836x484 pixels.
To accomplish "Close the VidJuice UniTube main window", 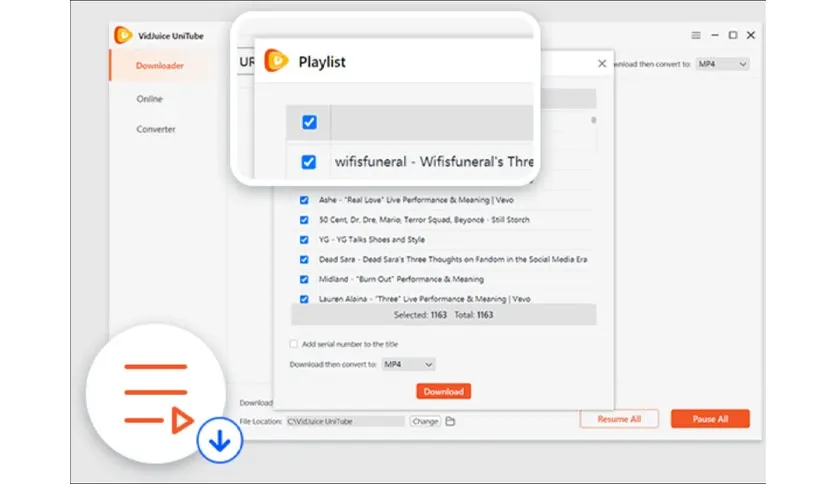I will (x=751, y=35).
